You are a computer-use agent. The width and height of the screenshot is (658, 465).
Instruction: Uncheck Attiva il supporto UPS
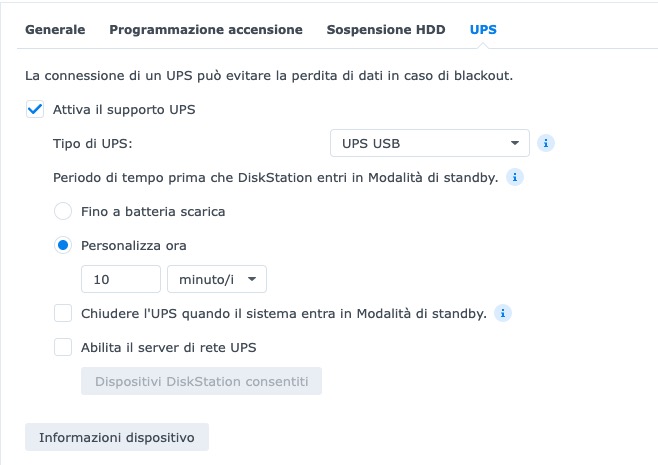[35, 109]
